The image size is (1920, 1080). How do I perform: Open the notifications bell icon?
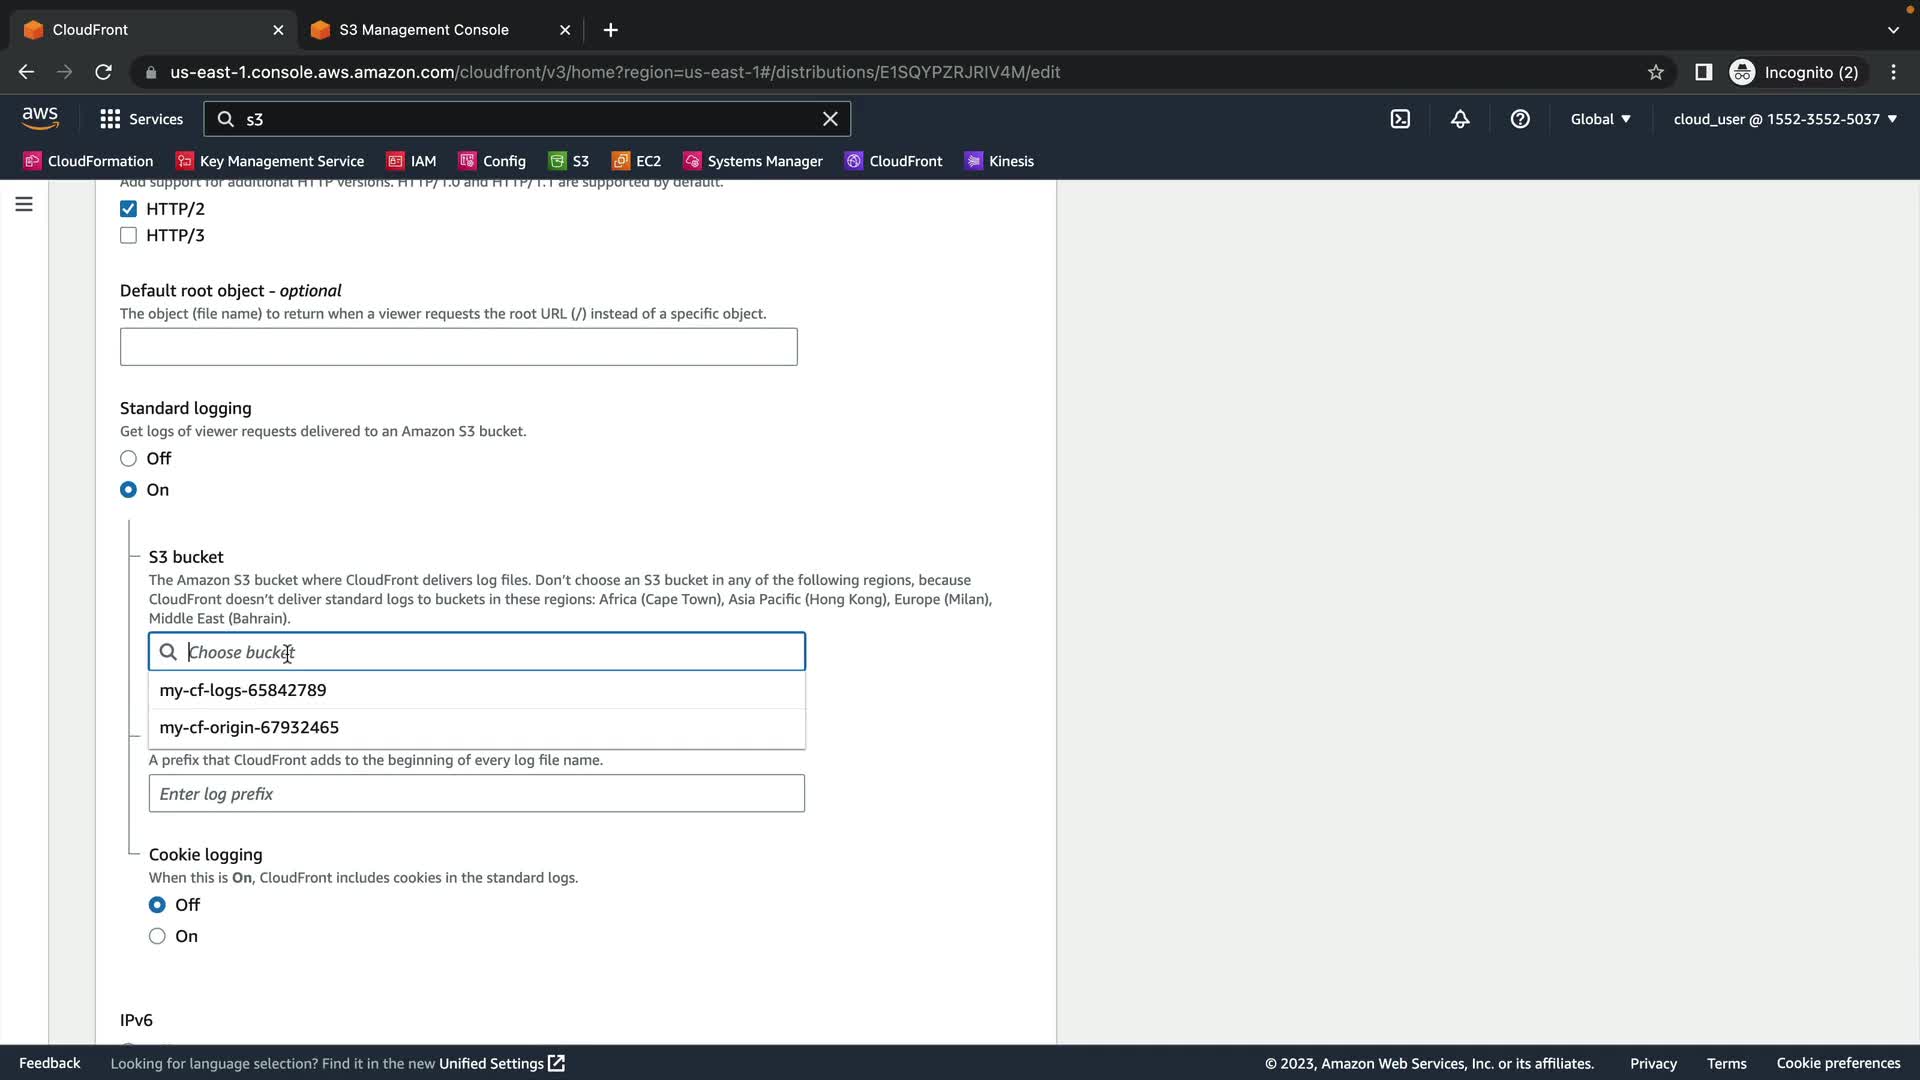(1460, 119)
